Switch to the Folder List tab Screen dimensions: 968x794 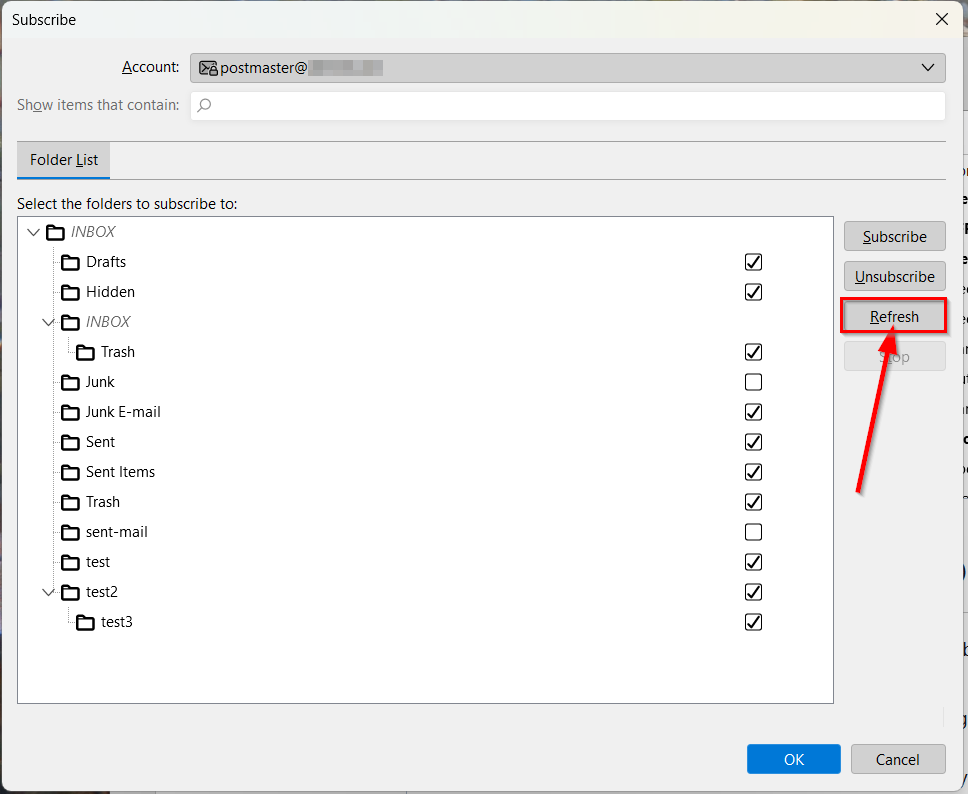(x=64, y=160)
